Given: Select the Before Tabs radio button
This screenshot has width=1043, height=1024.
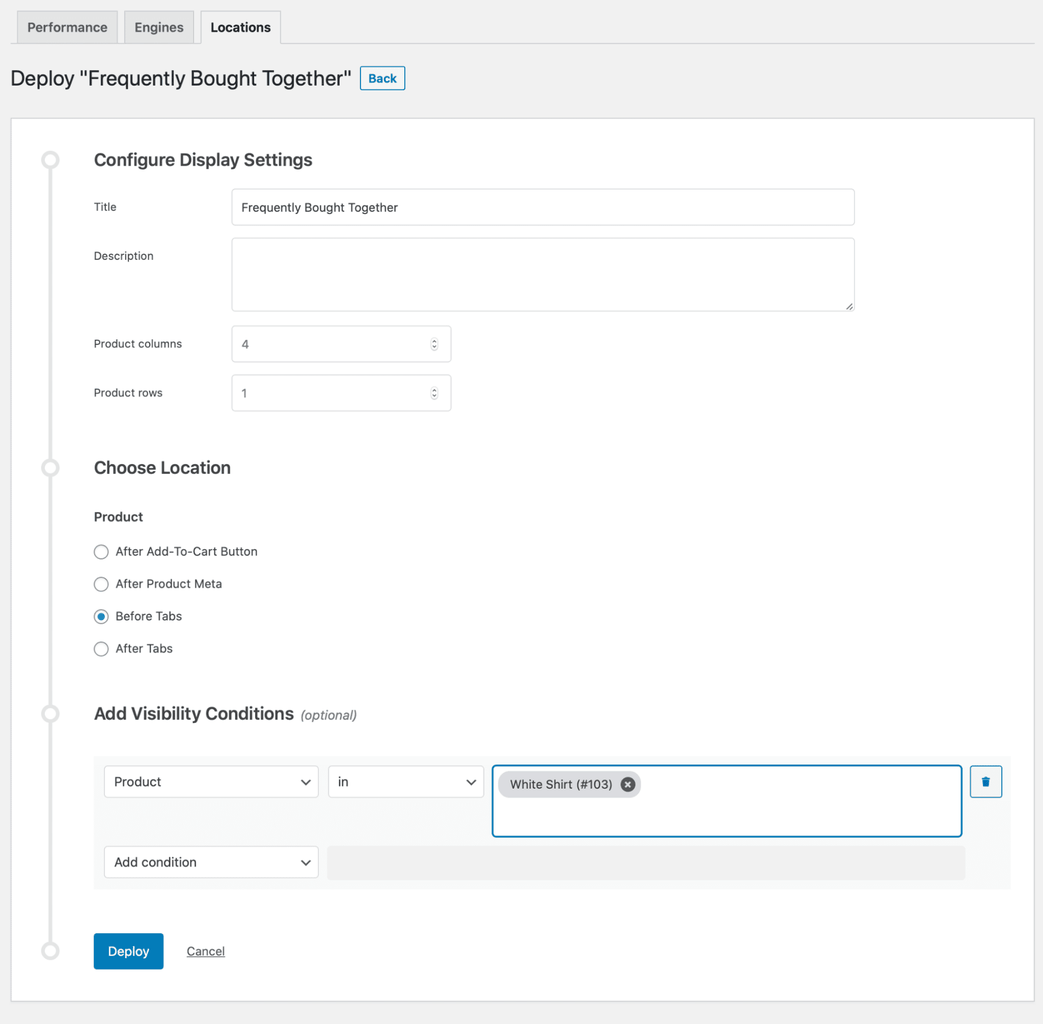Looking at the screenshot, I should pos(101,617).
